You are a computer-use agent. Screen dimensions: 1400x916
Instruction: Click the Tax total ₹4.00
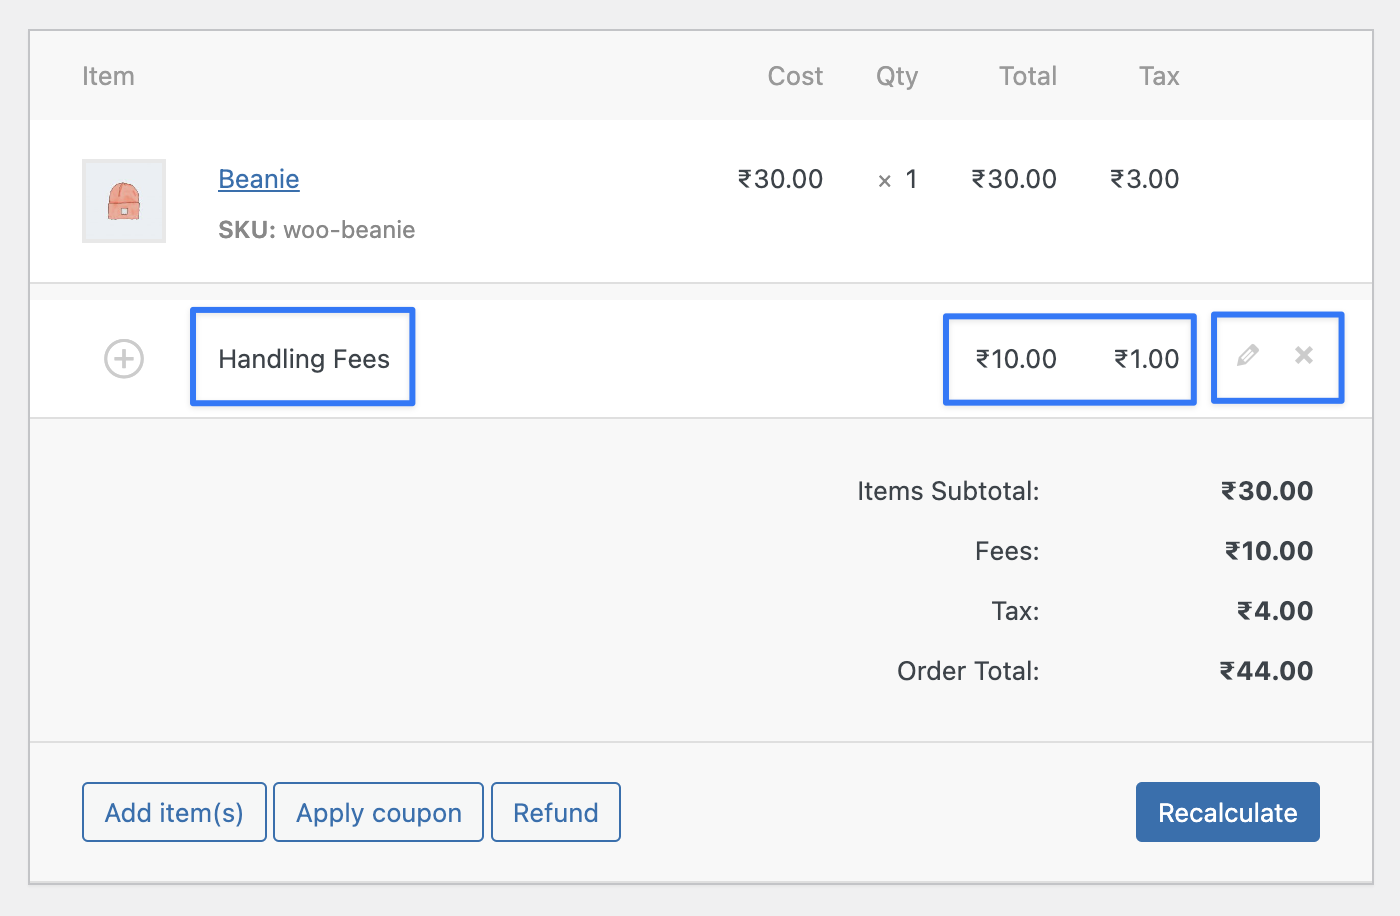(1275, 611)
